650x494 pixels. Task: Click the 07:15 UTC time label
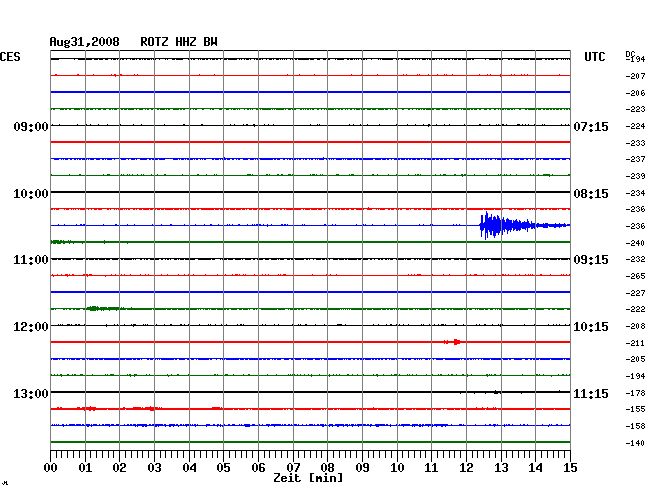591,126
